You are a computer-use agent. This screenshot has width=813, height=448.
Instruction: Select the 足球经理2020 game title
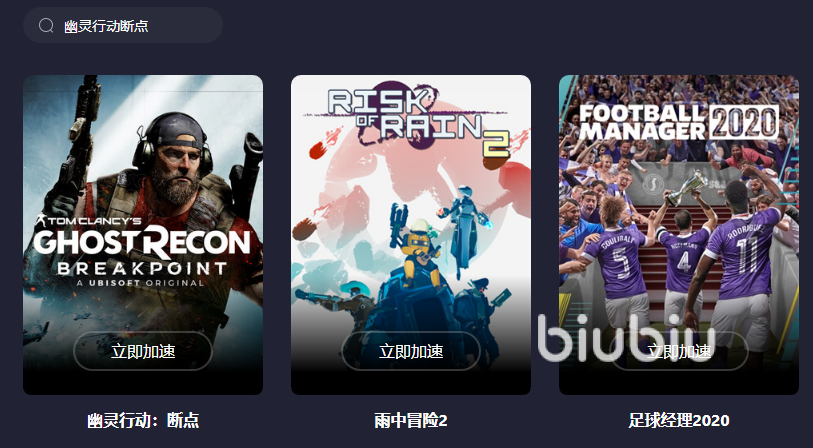coord(679,421)
